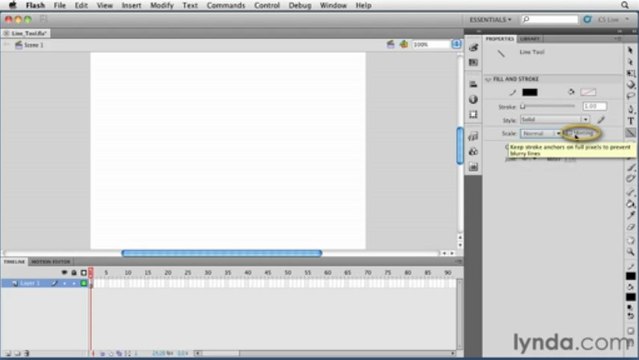Select the Text tool
639x360 pixels.
[630, 121]
